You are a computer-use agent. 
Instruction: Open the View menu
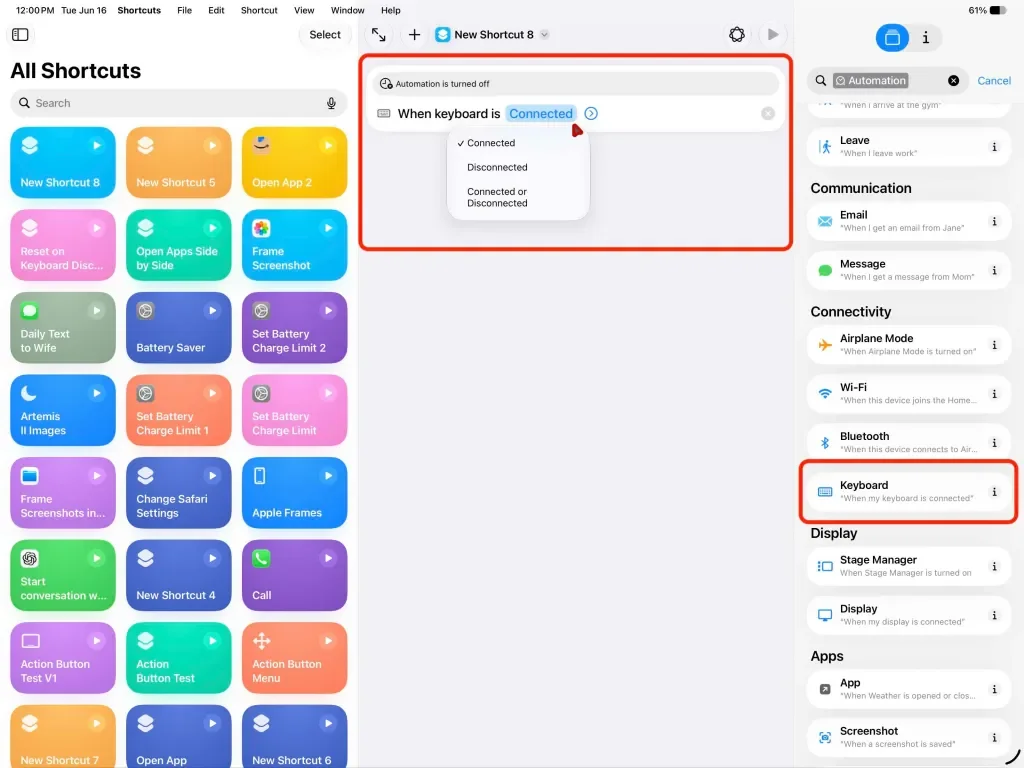tap(304, 10)
